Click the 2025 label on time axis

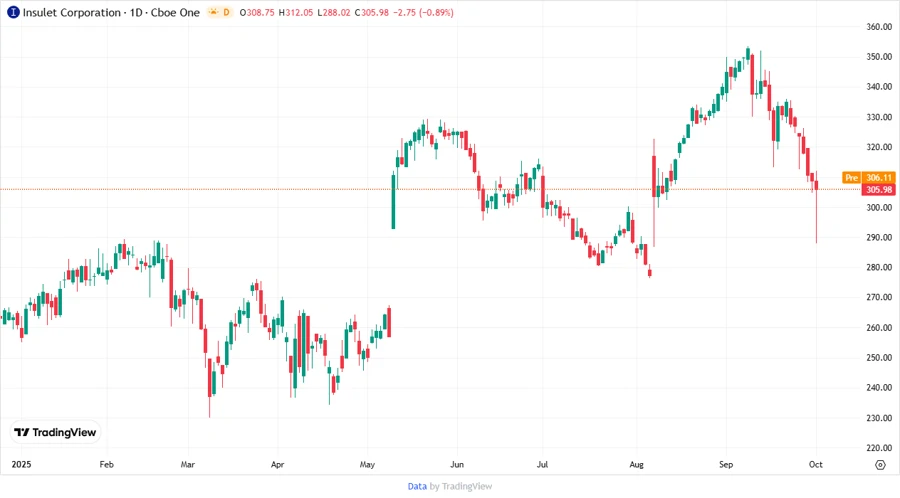(x=21, y=465)
